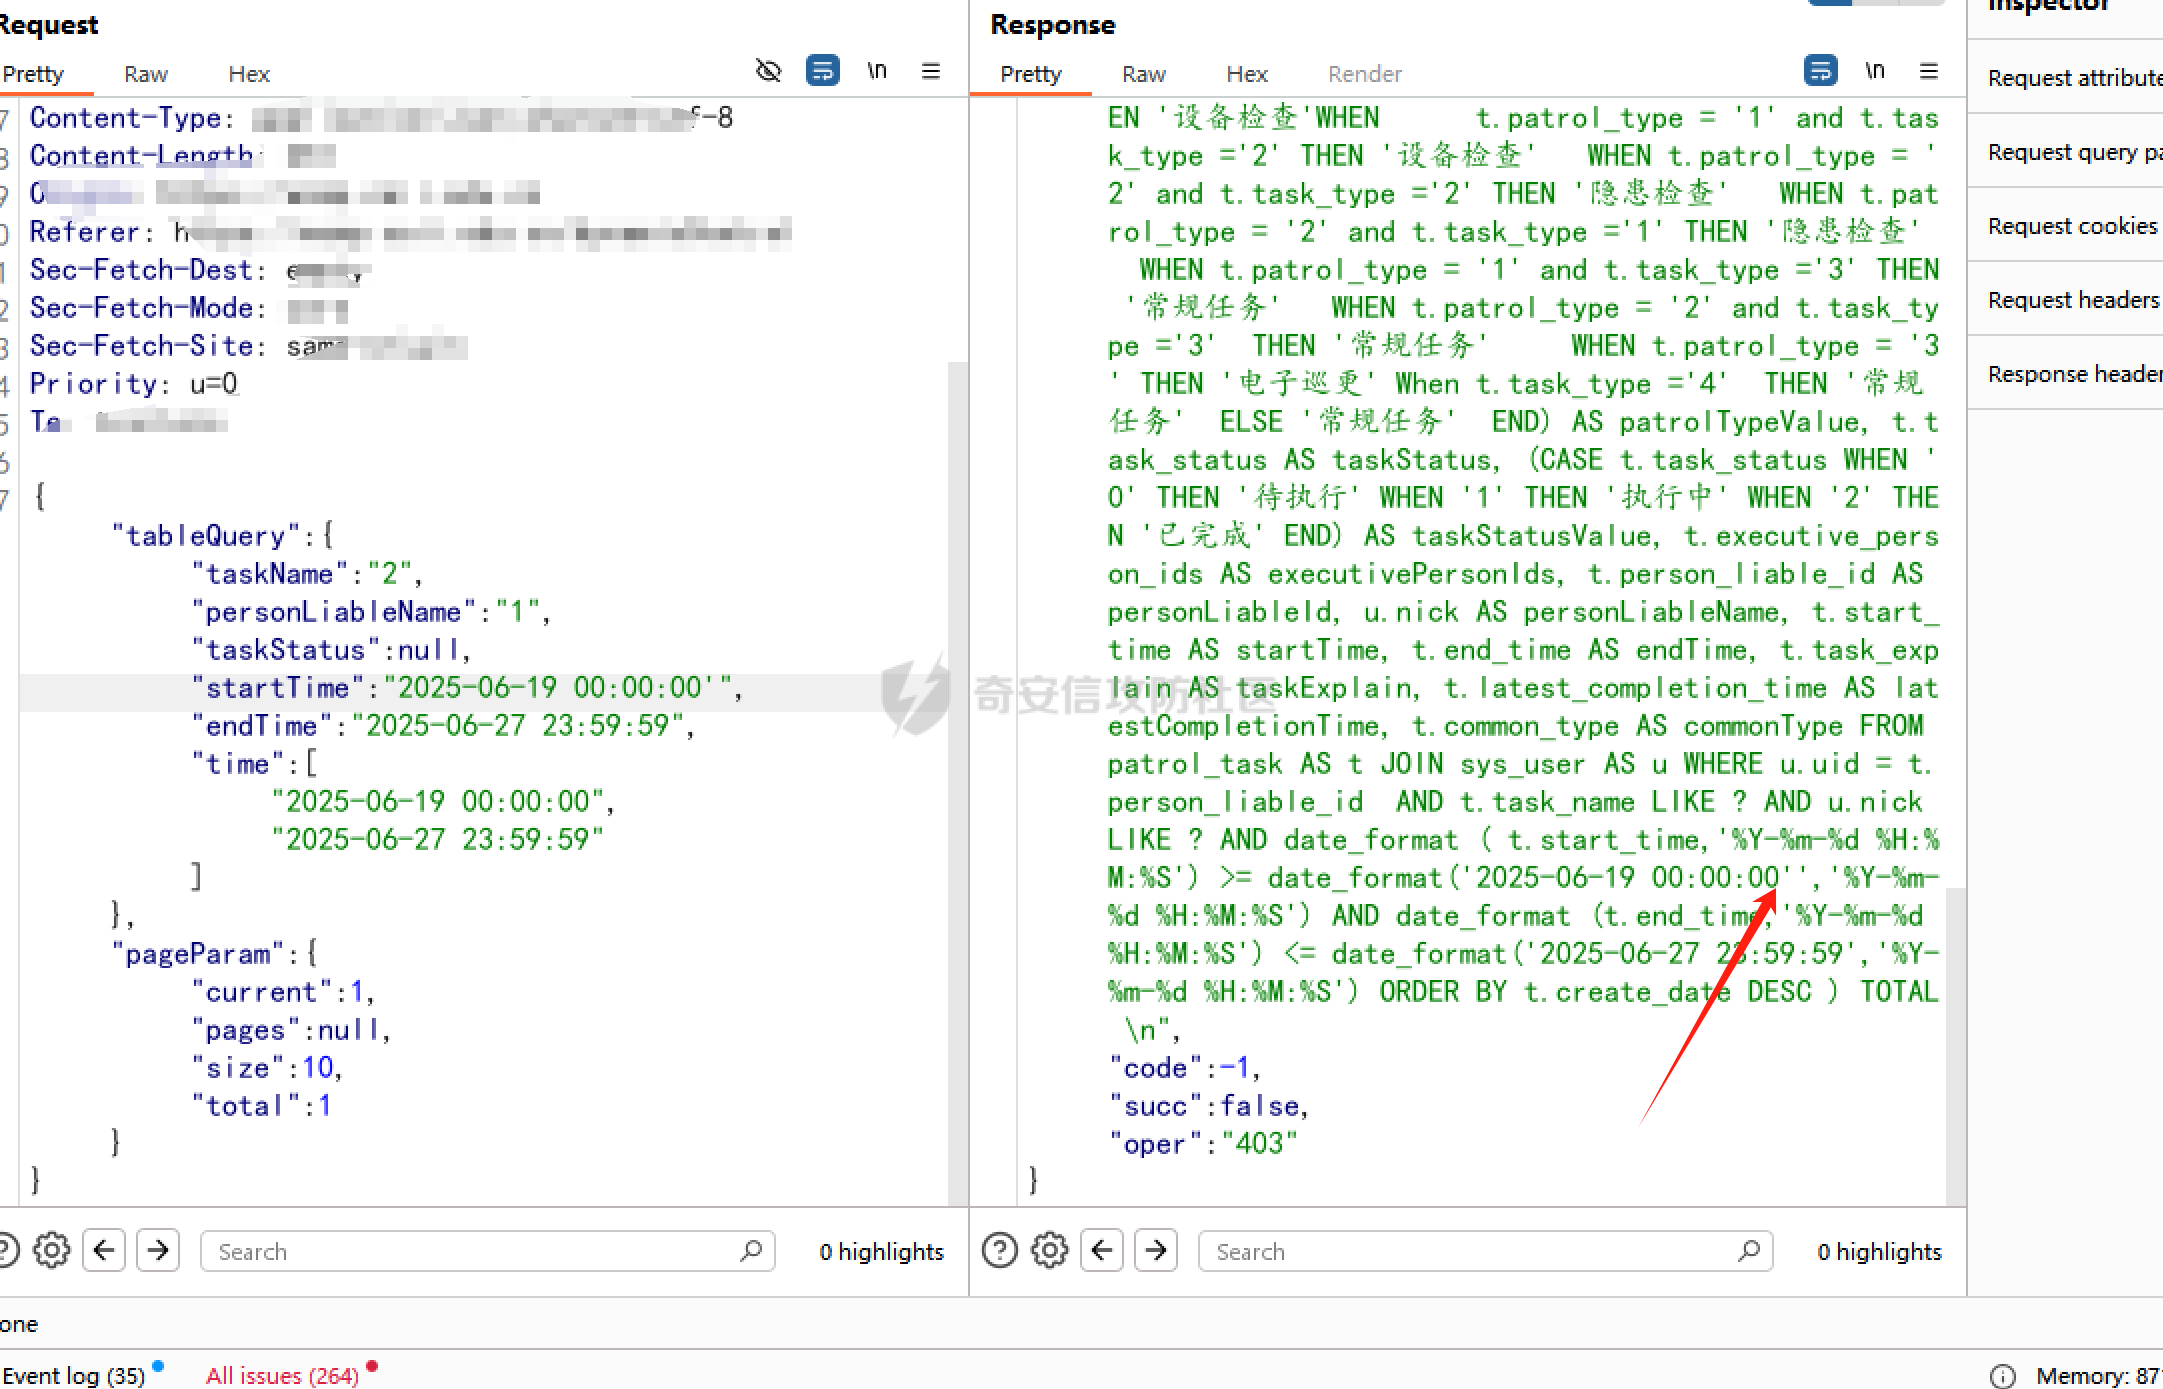Switch Response view to Raw tab
2163x1389 pixels.
click(x=1144, y=74)
